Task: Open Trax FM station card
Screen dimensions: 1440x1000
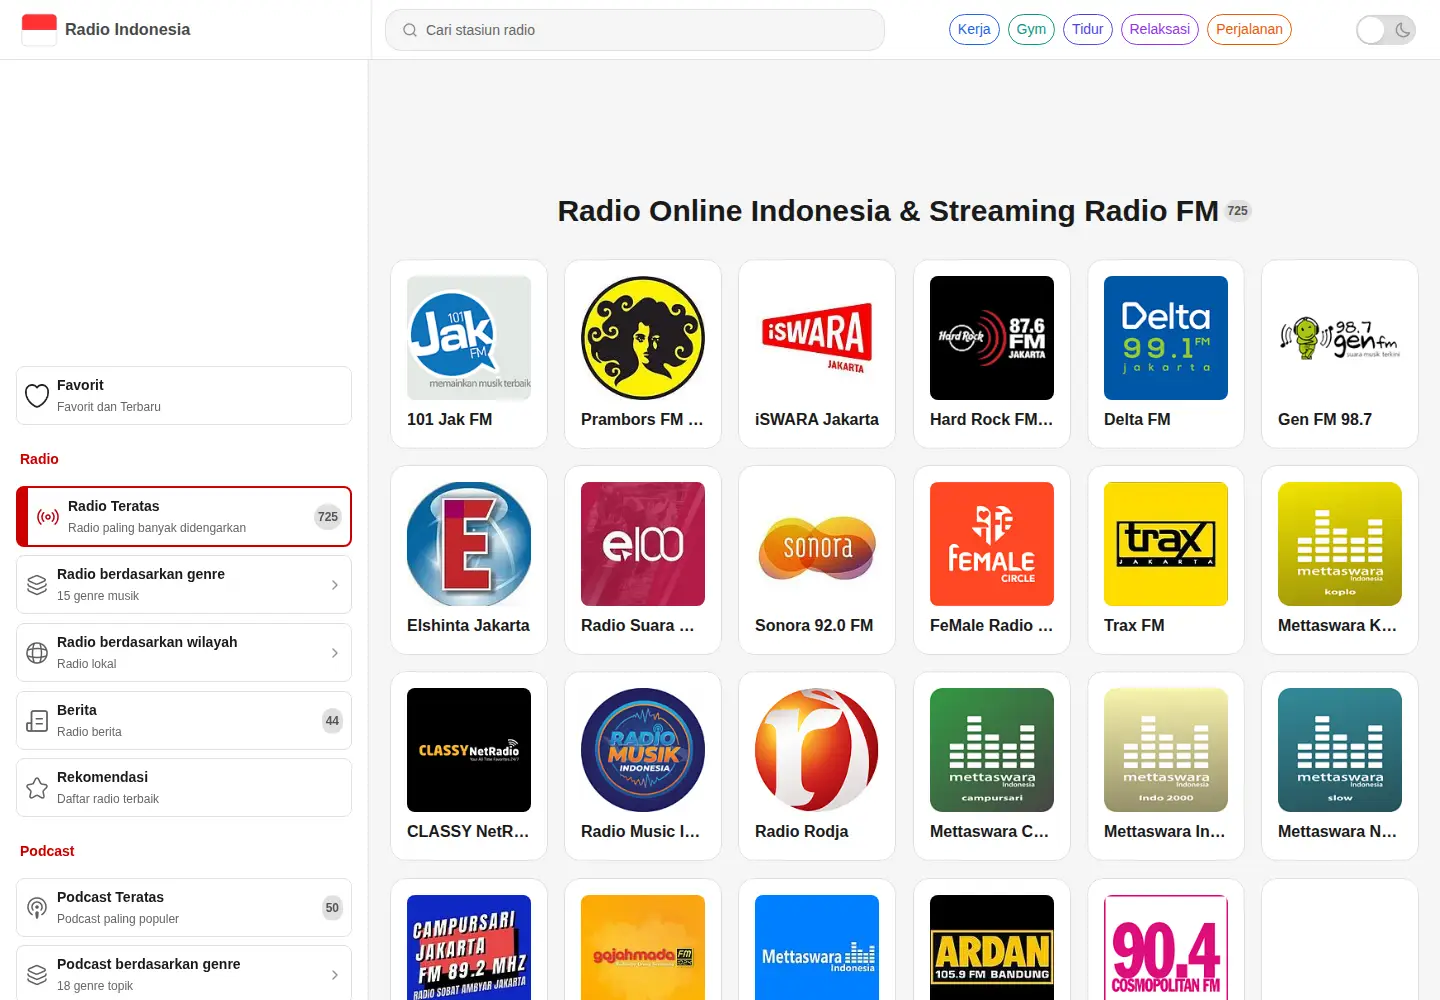Action: pyautogui.click(x=1166, y=560)
